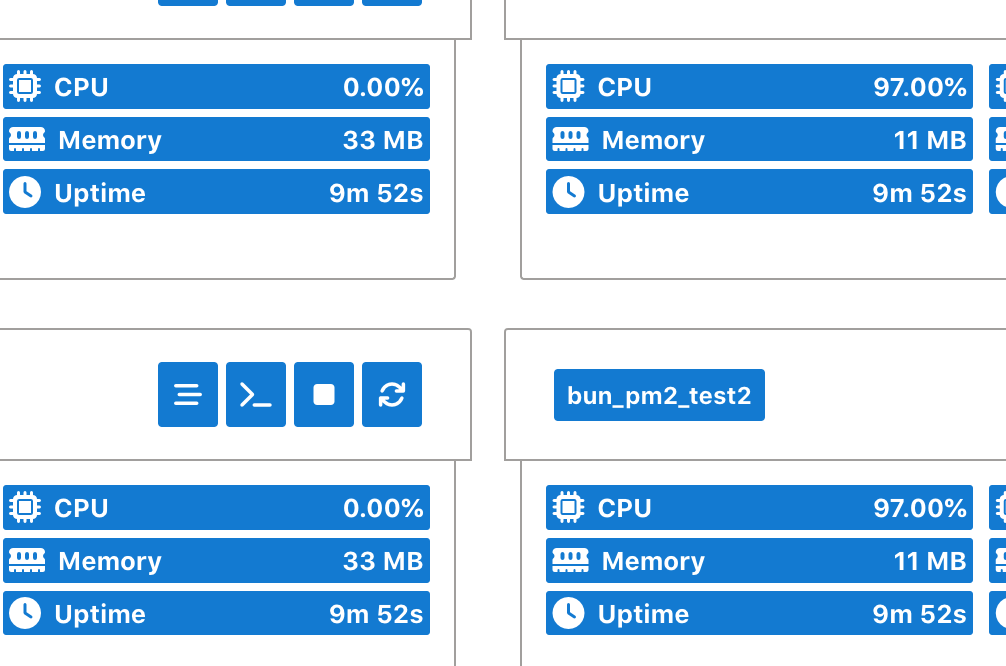
Task: Select the bun_pm2_test2 process name button
Action: coord(658,394)
